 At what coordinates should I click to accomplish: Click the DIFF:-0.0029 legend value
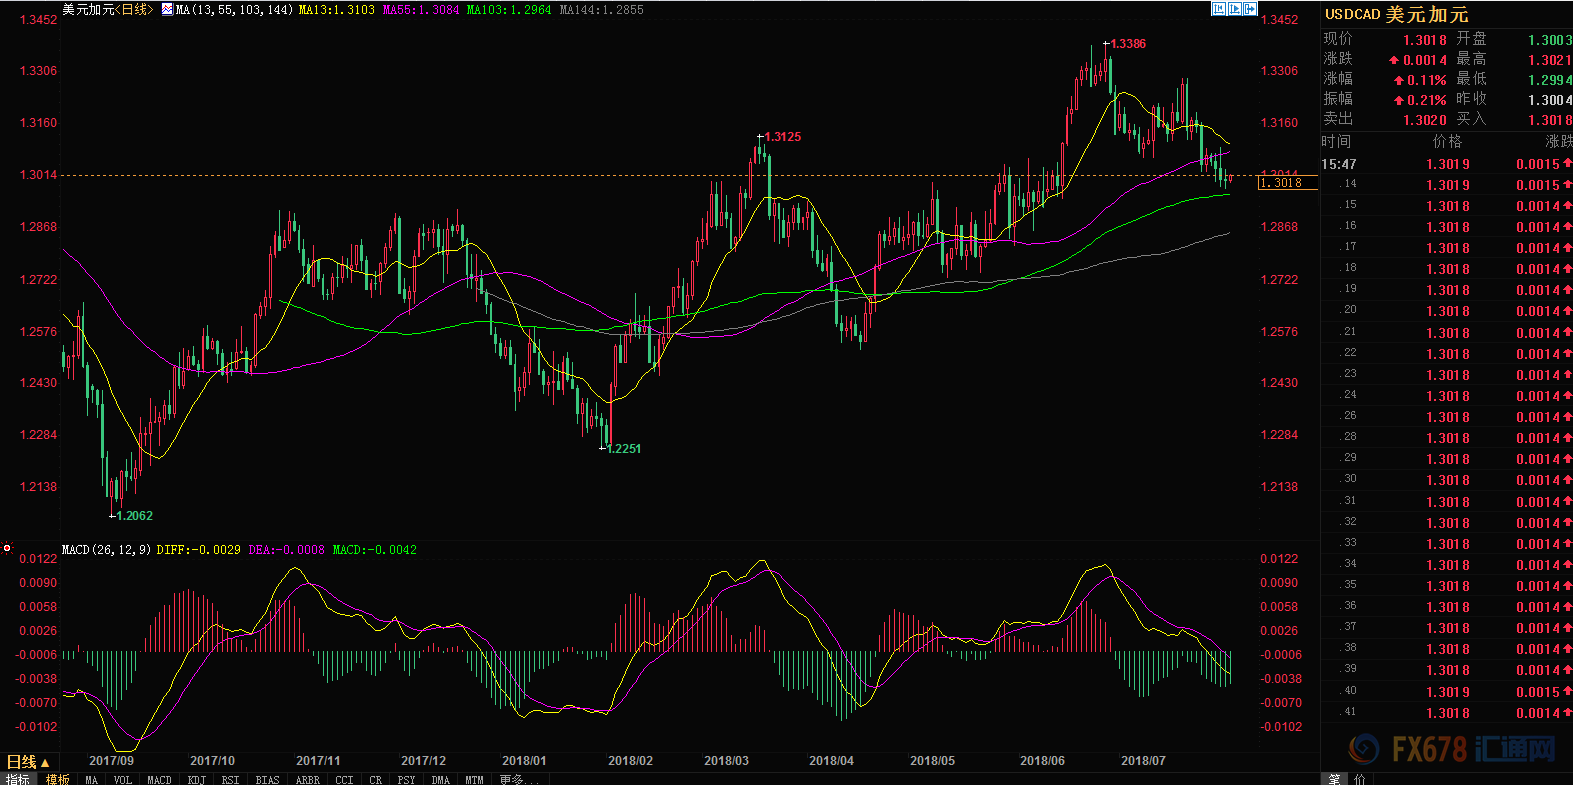(x=198, y=549)
